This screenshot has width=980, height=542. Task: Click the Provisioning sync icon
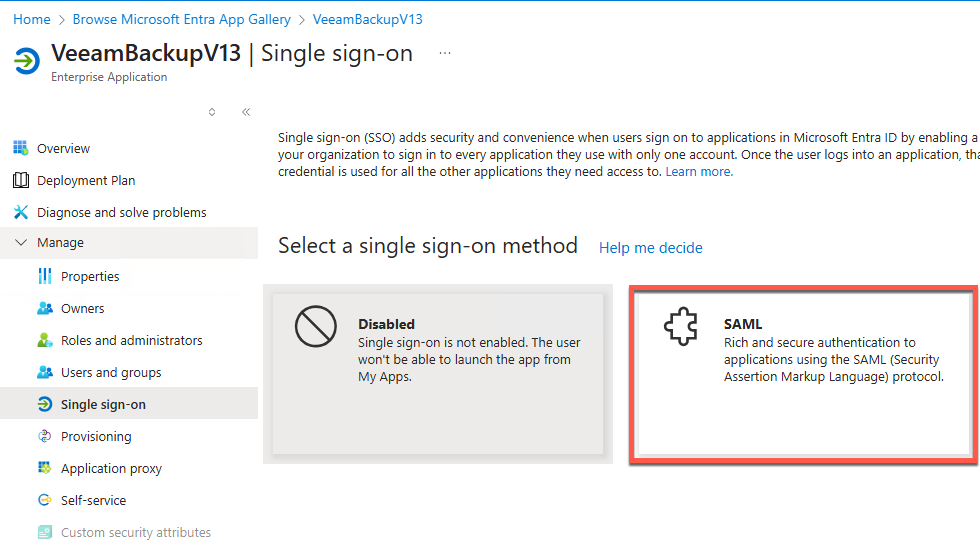click(x=44, y=436)
